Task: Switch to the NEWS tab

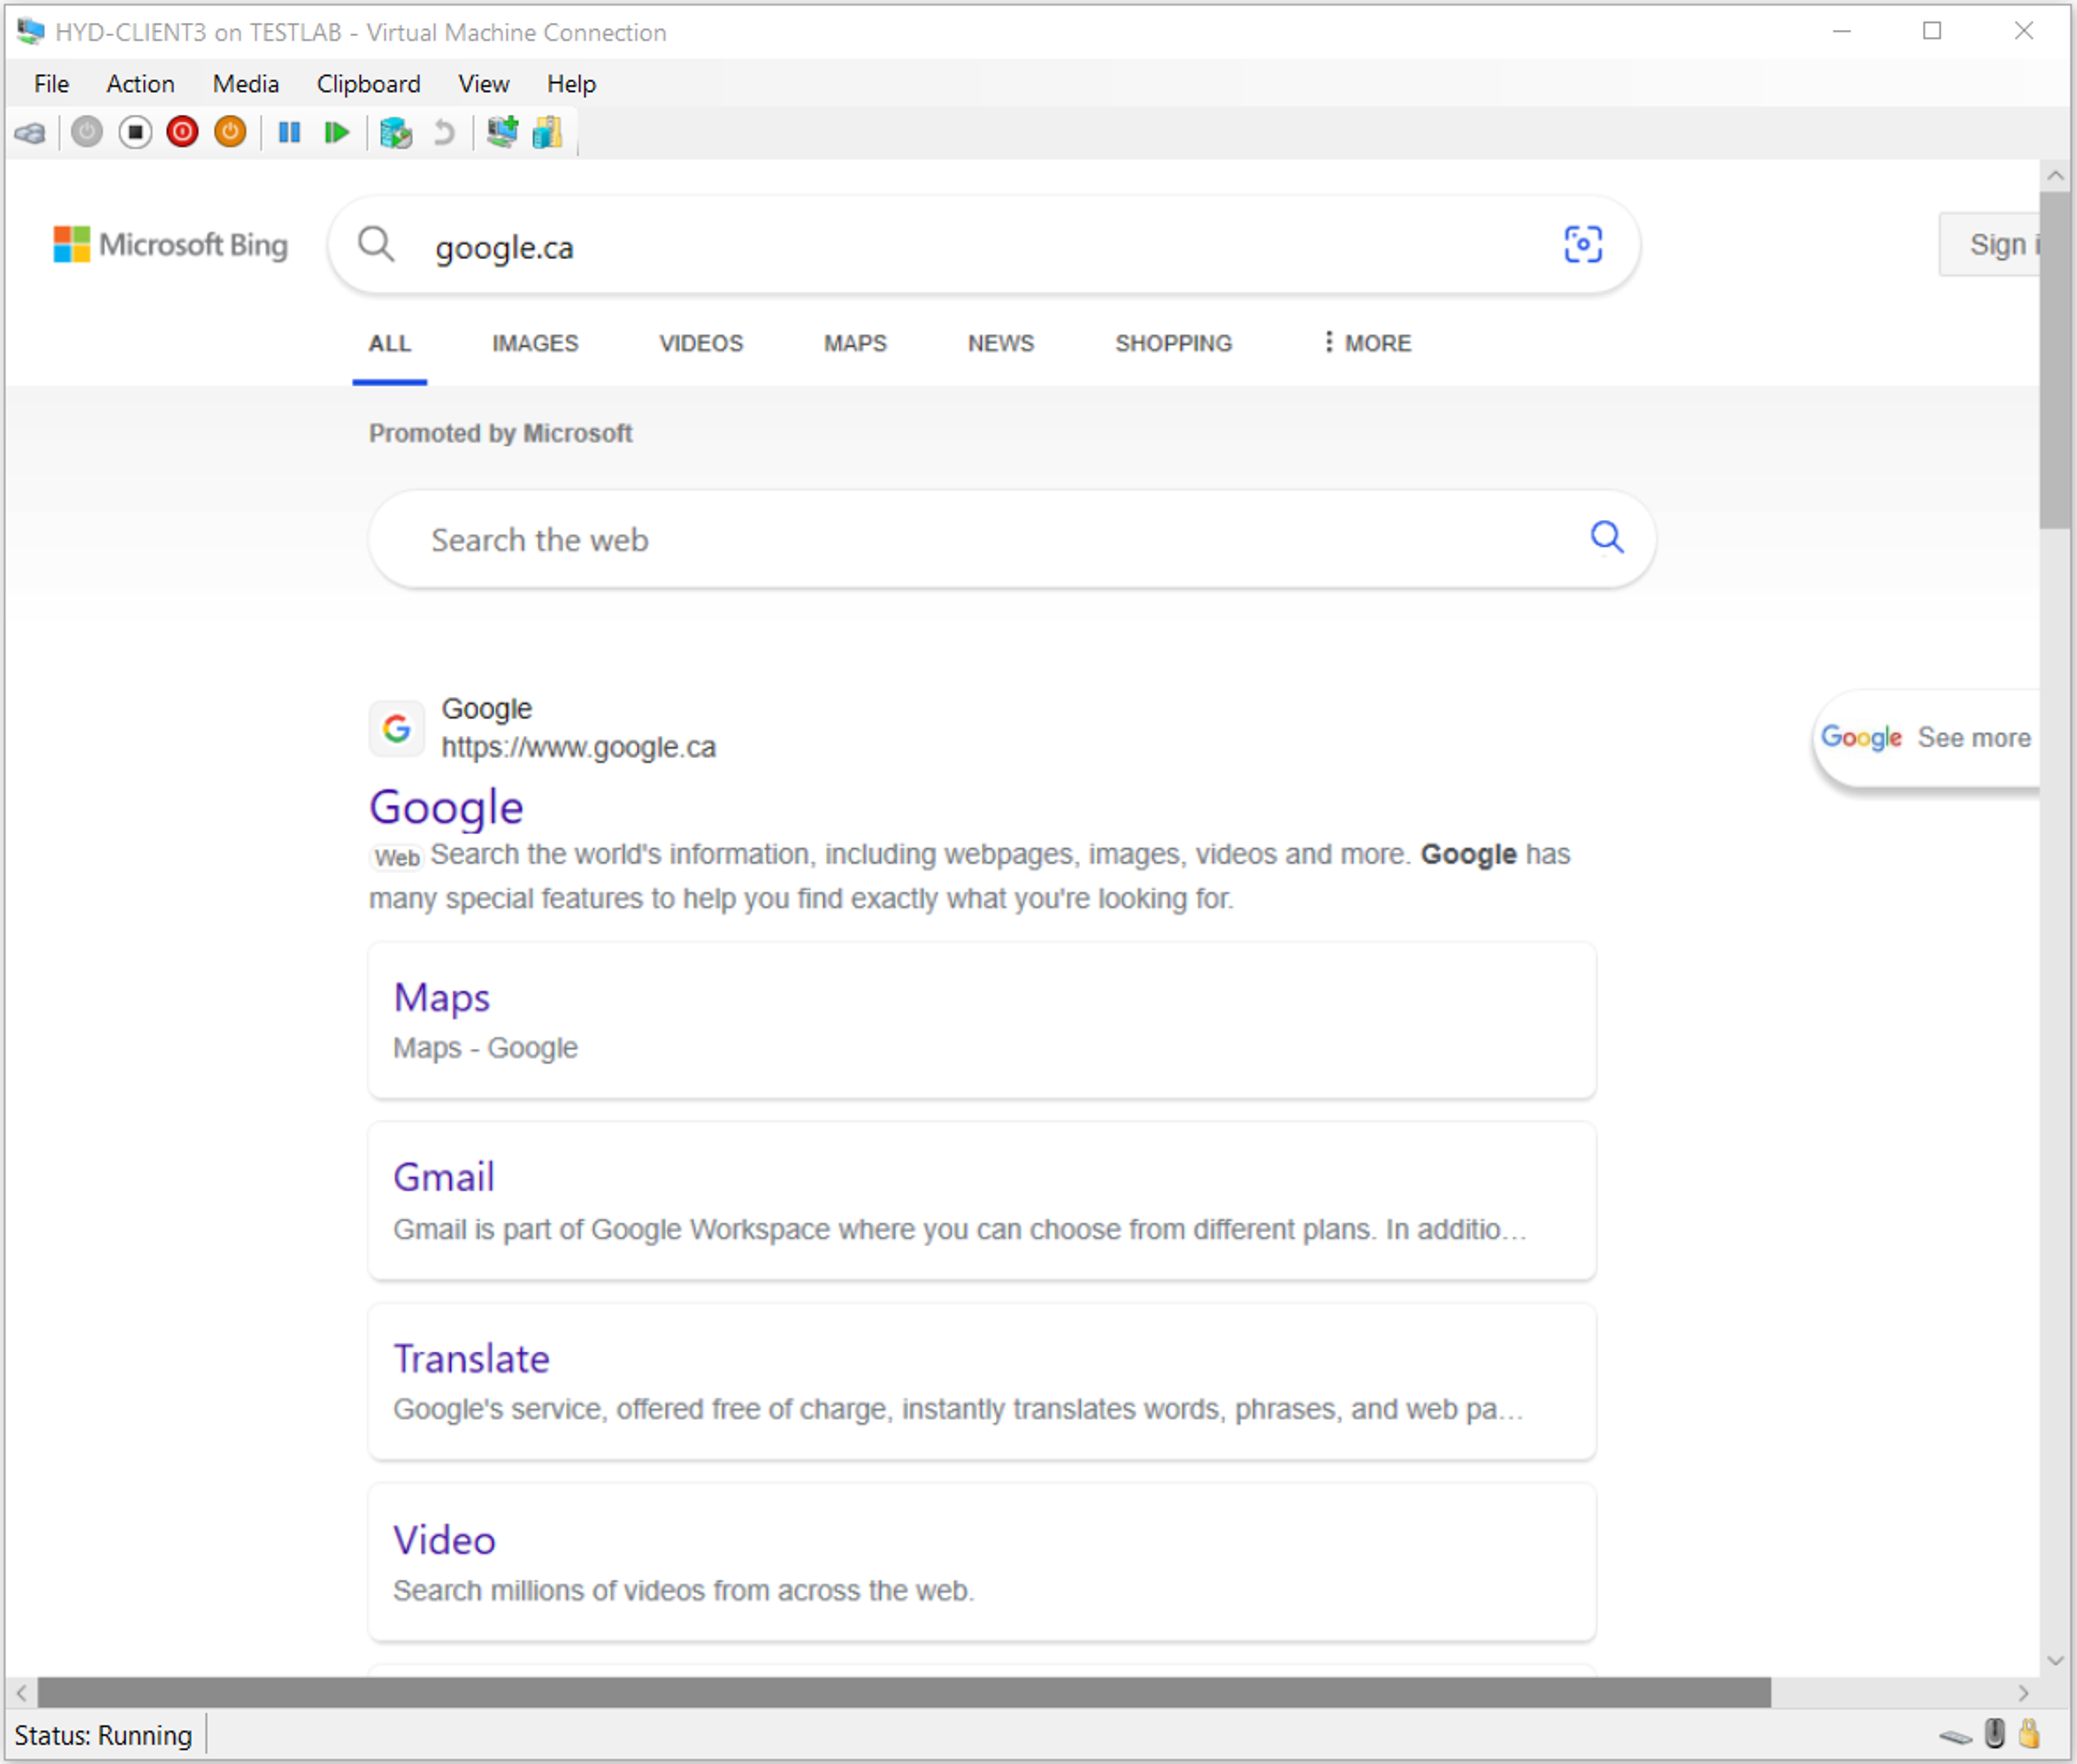Action: [1000, 343]
